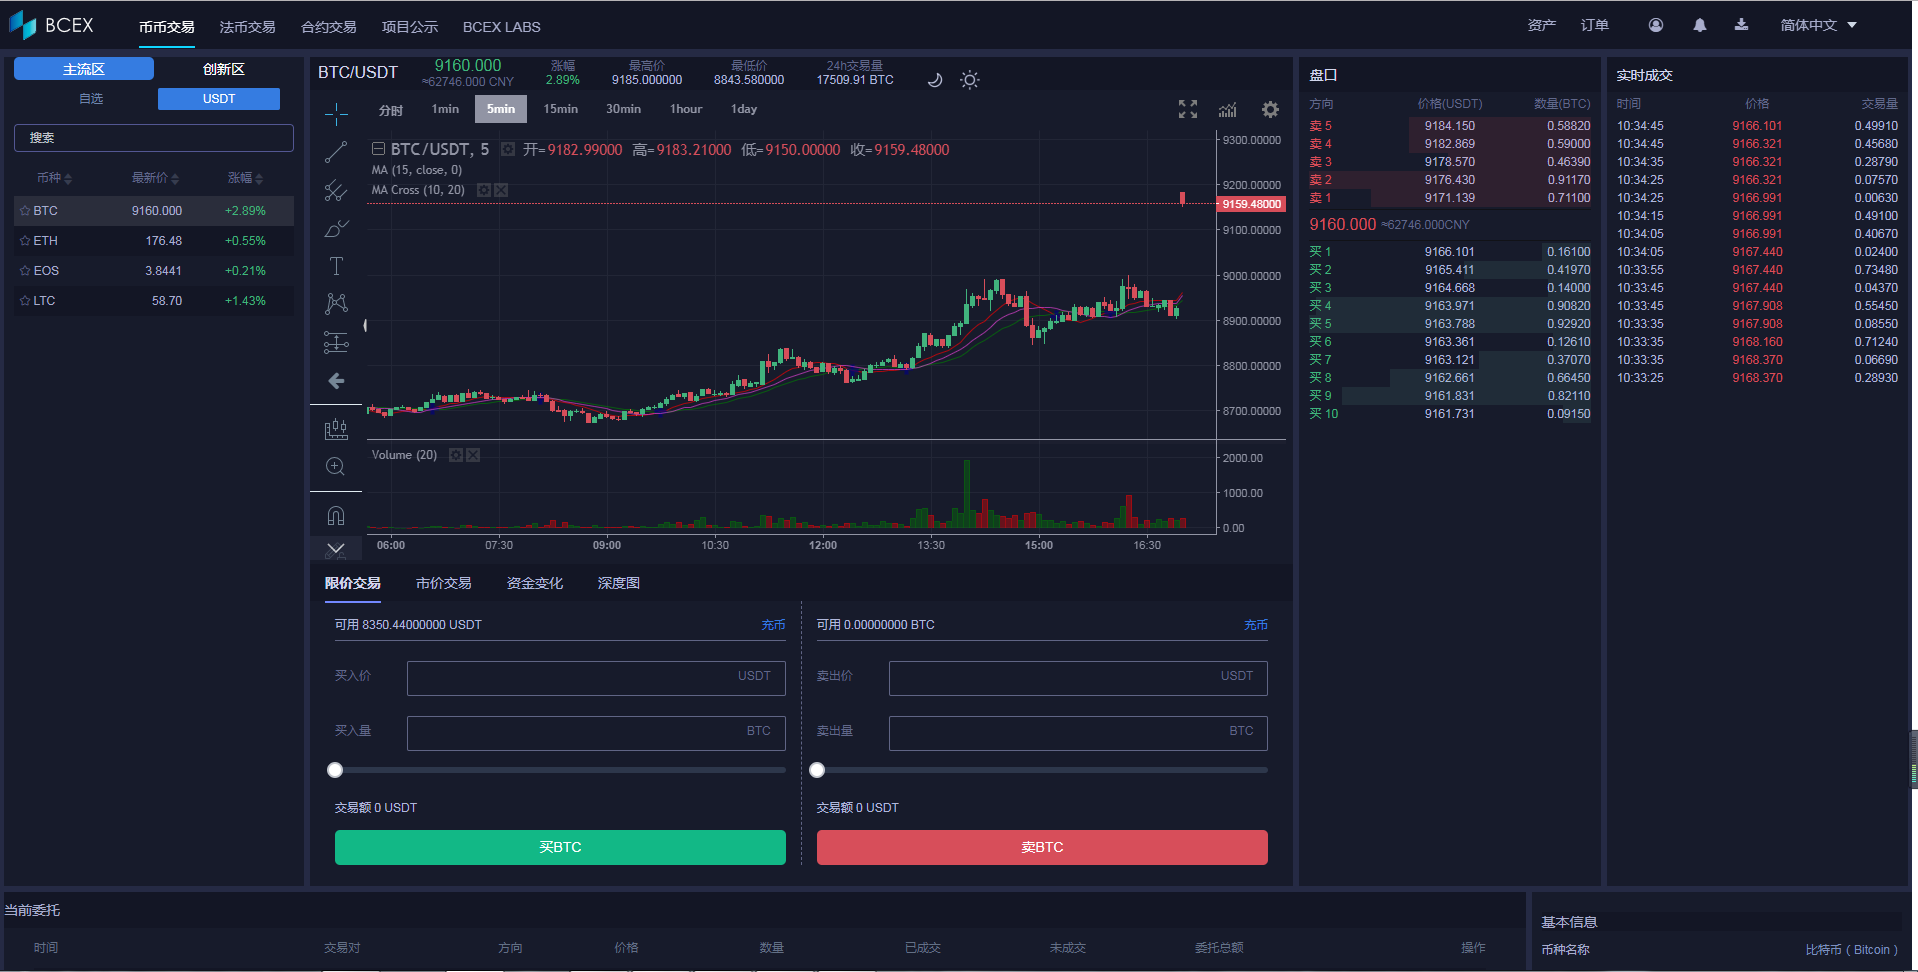Switch to 创新区 market zone

point(223,69)
